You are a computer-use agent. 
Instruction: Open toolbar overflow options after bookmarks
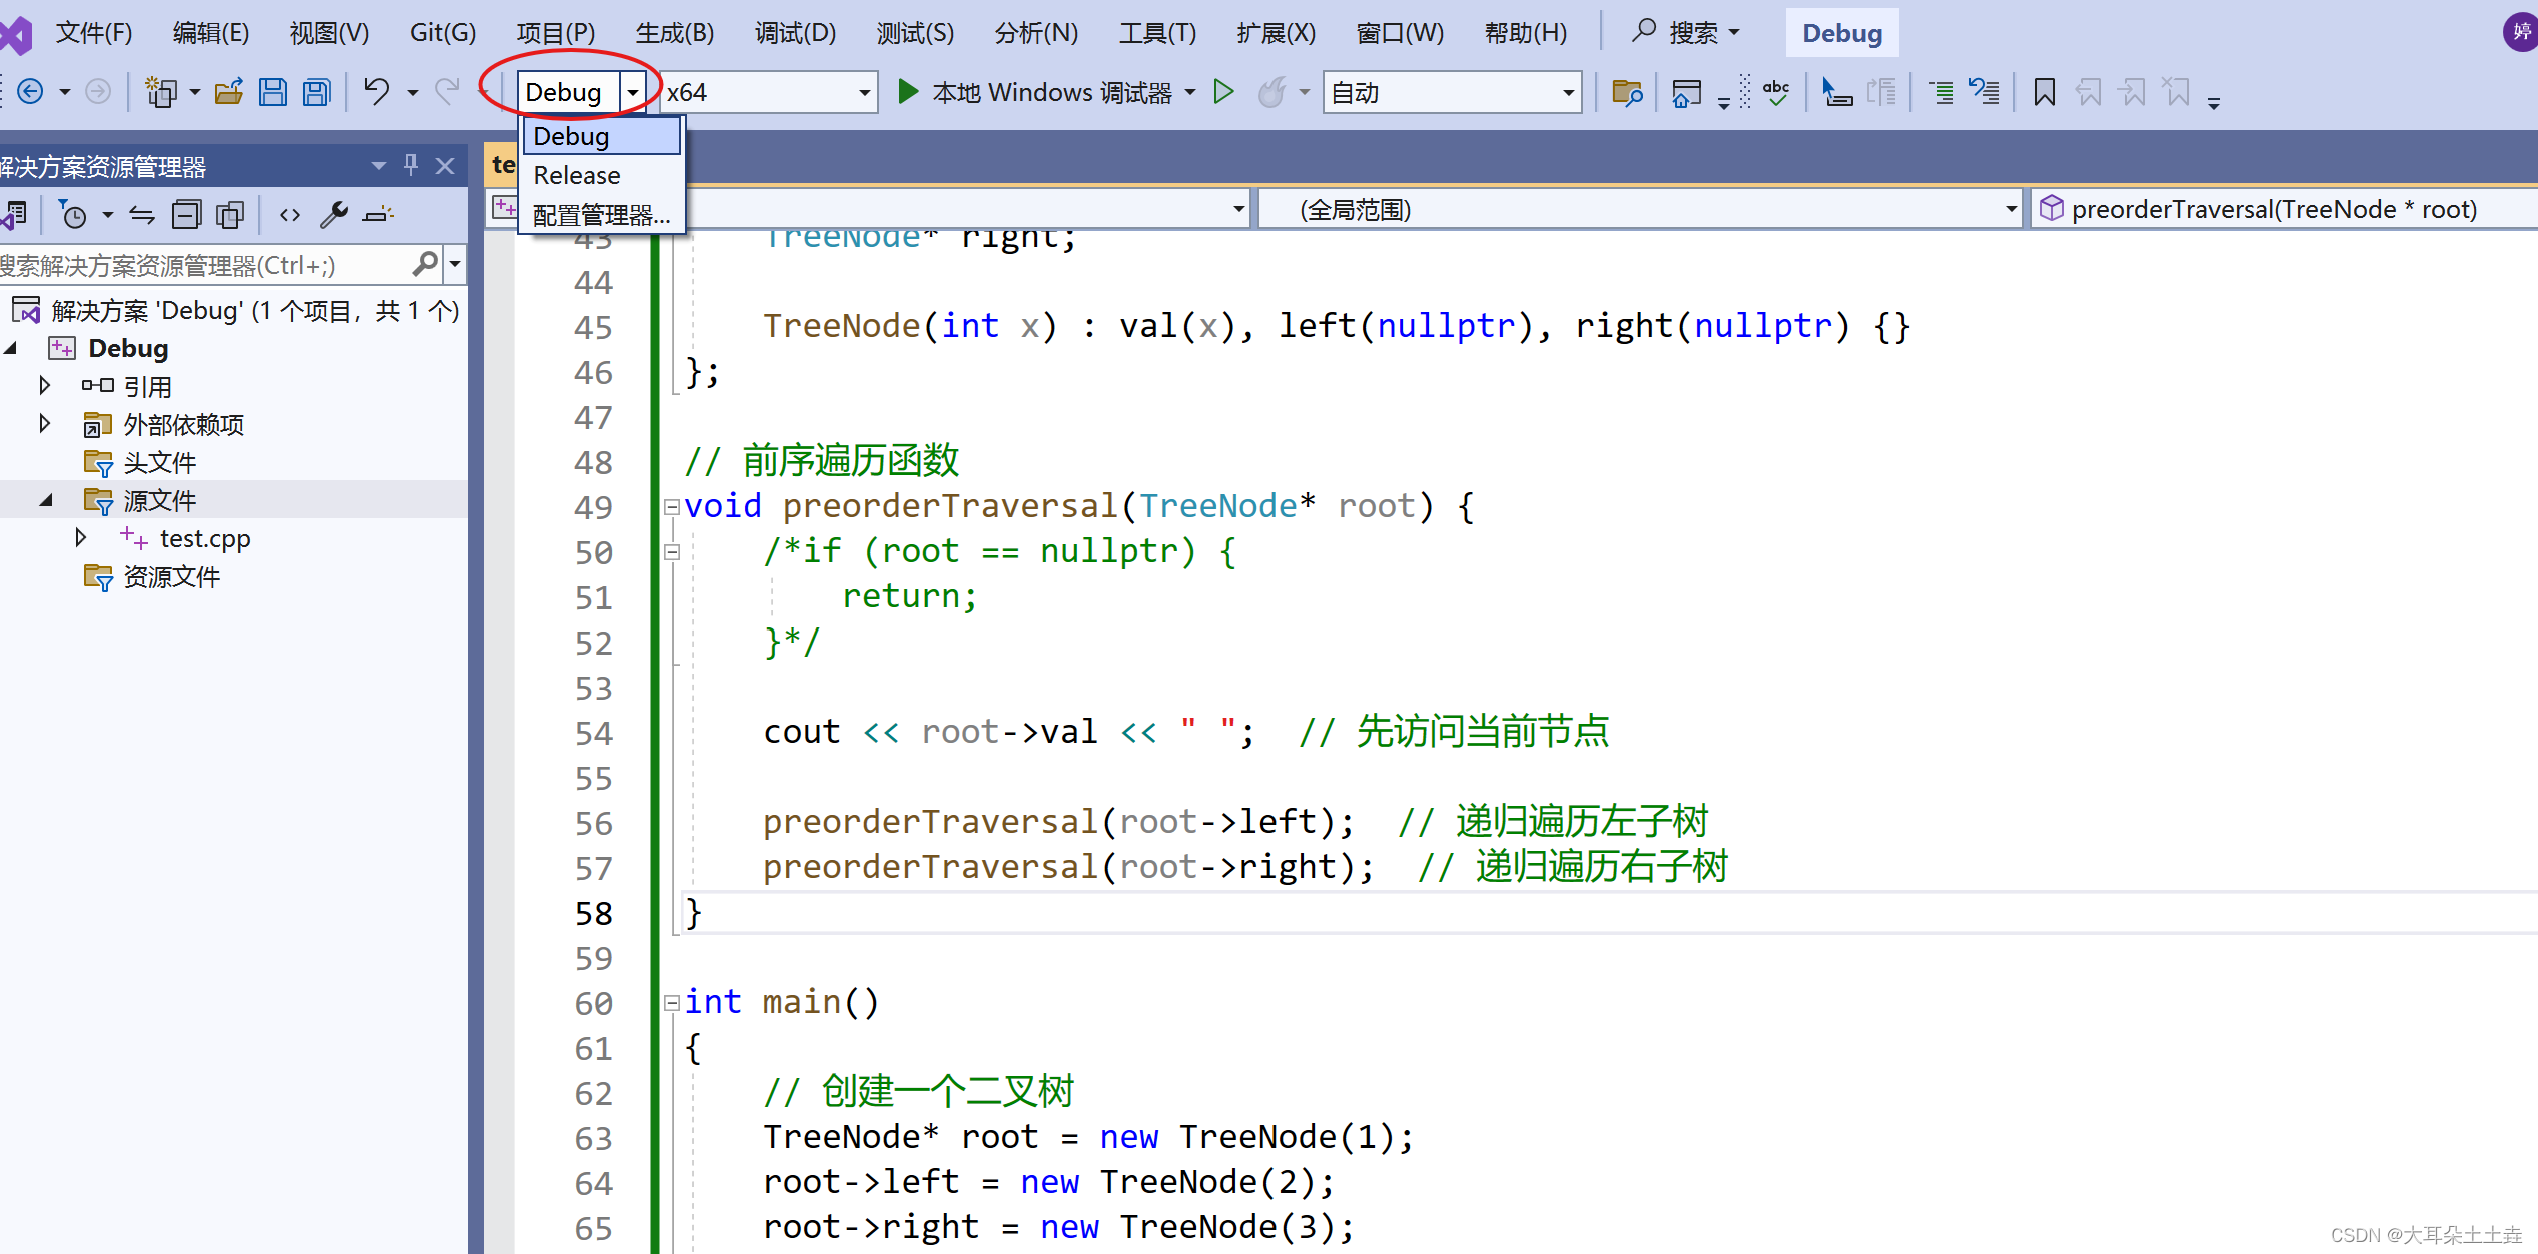point(2213,103)
